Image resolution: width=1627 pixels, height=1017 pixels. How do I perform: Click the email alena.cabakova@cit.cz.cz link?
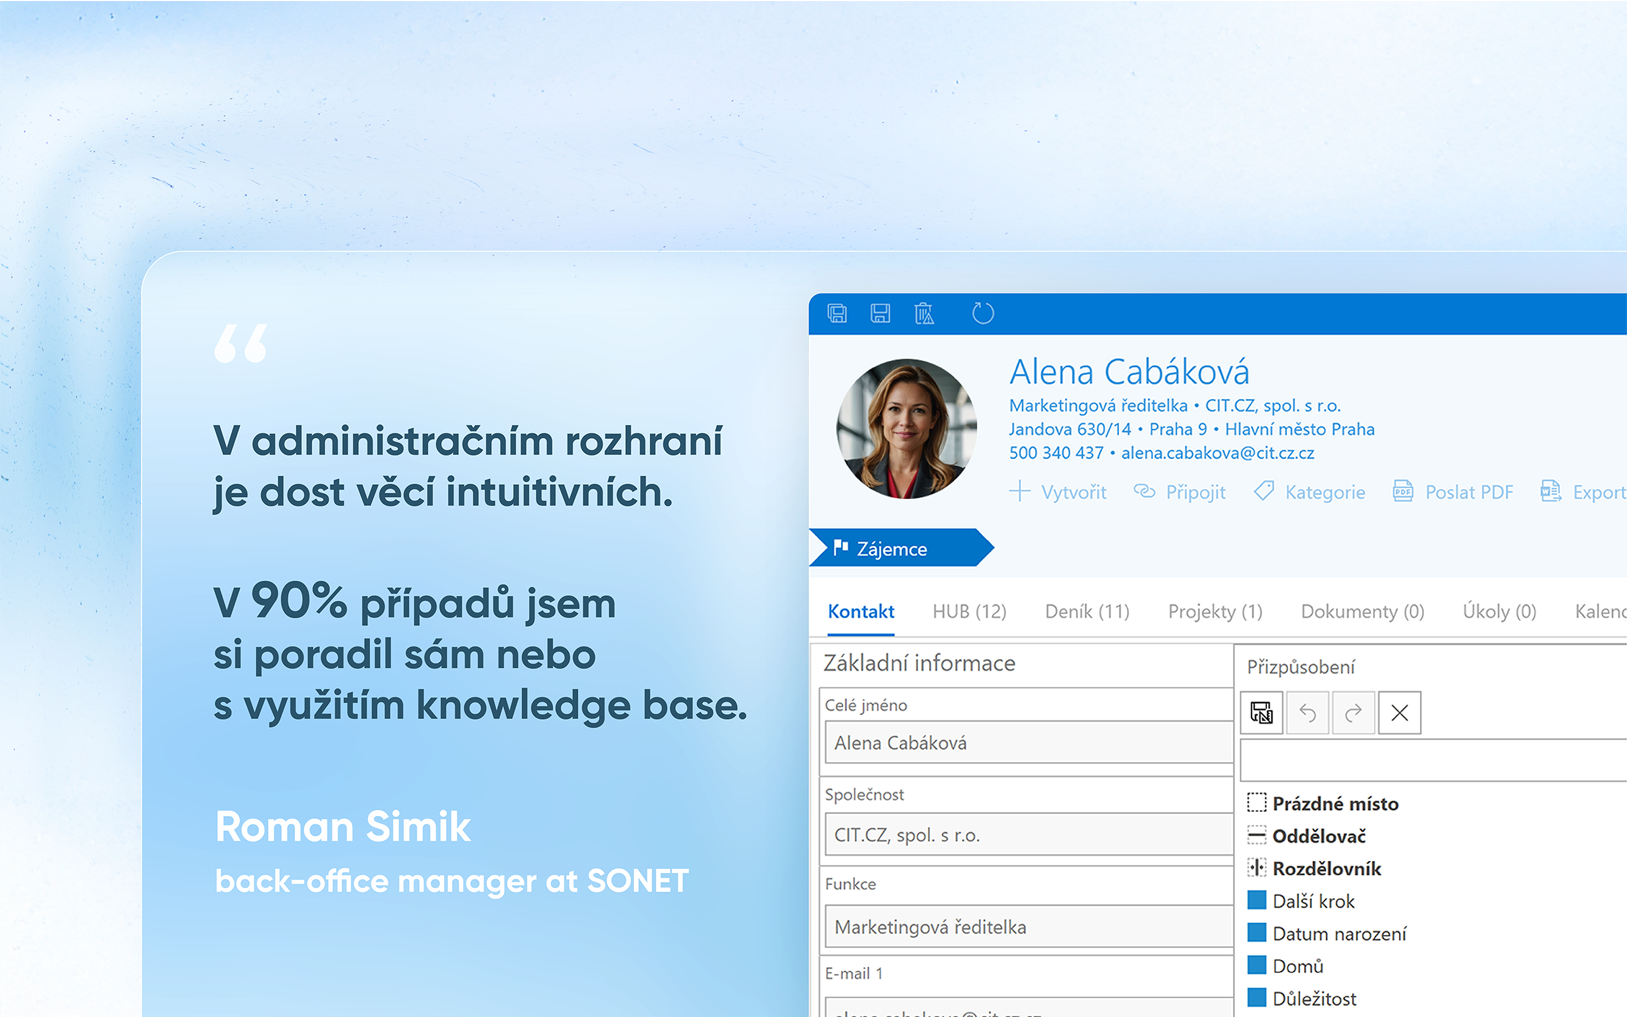pos(1217,453)
